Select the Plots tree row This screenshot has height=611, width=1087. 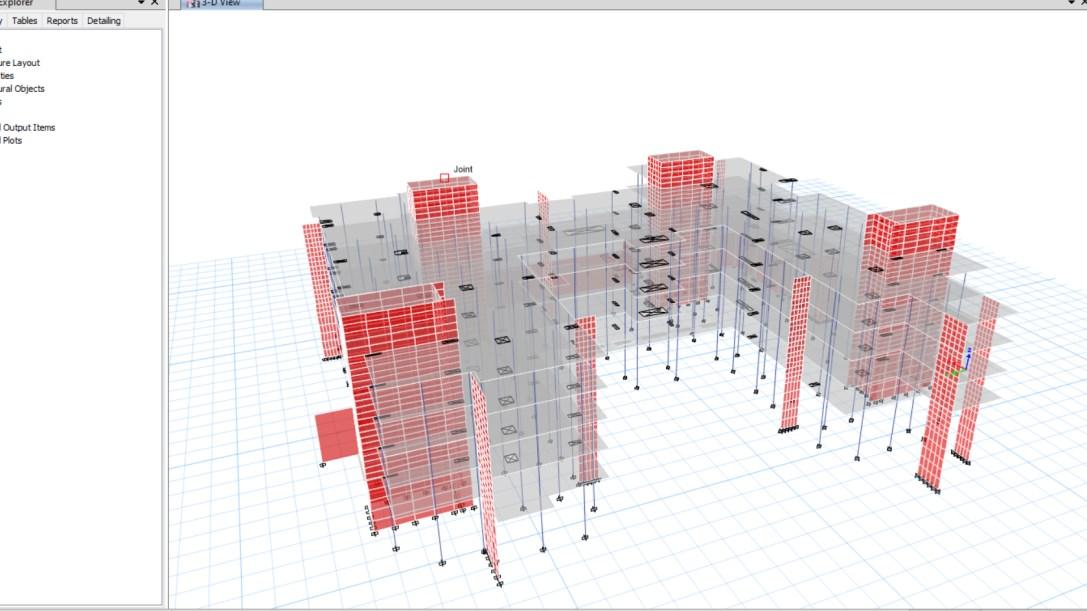coord(11,140)
